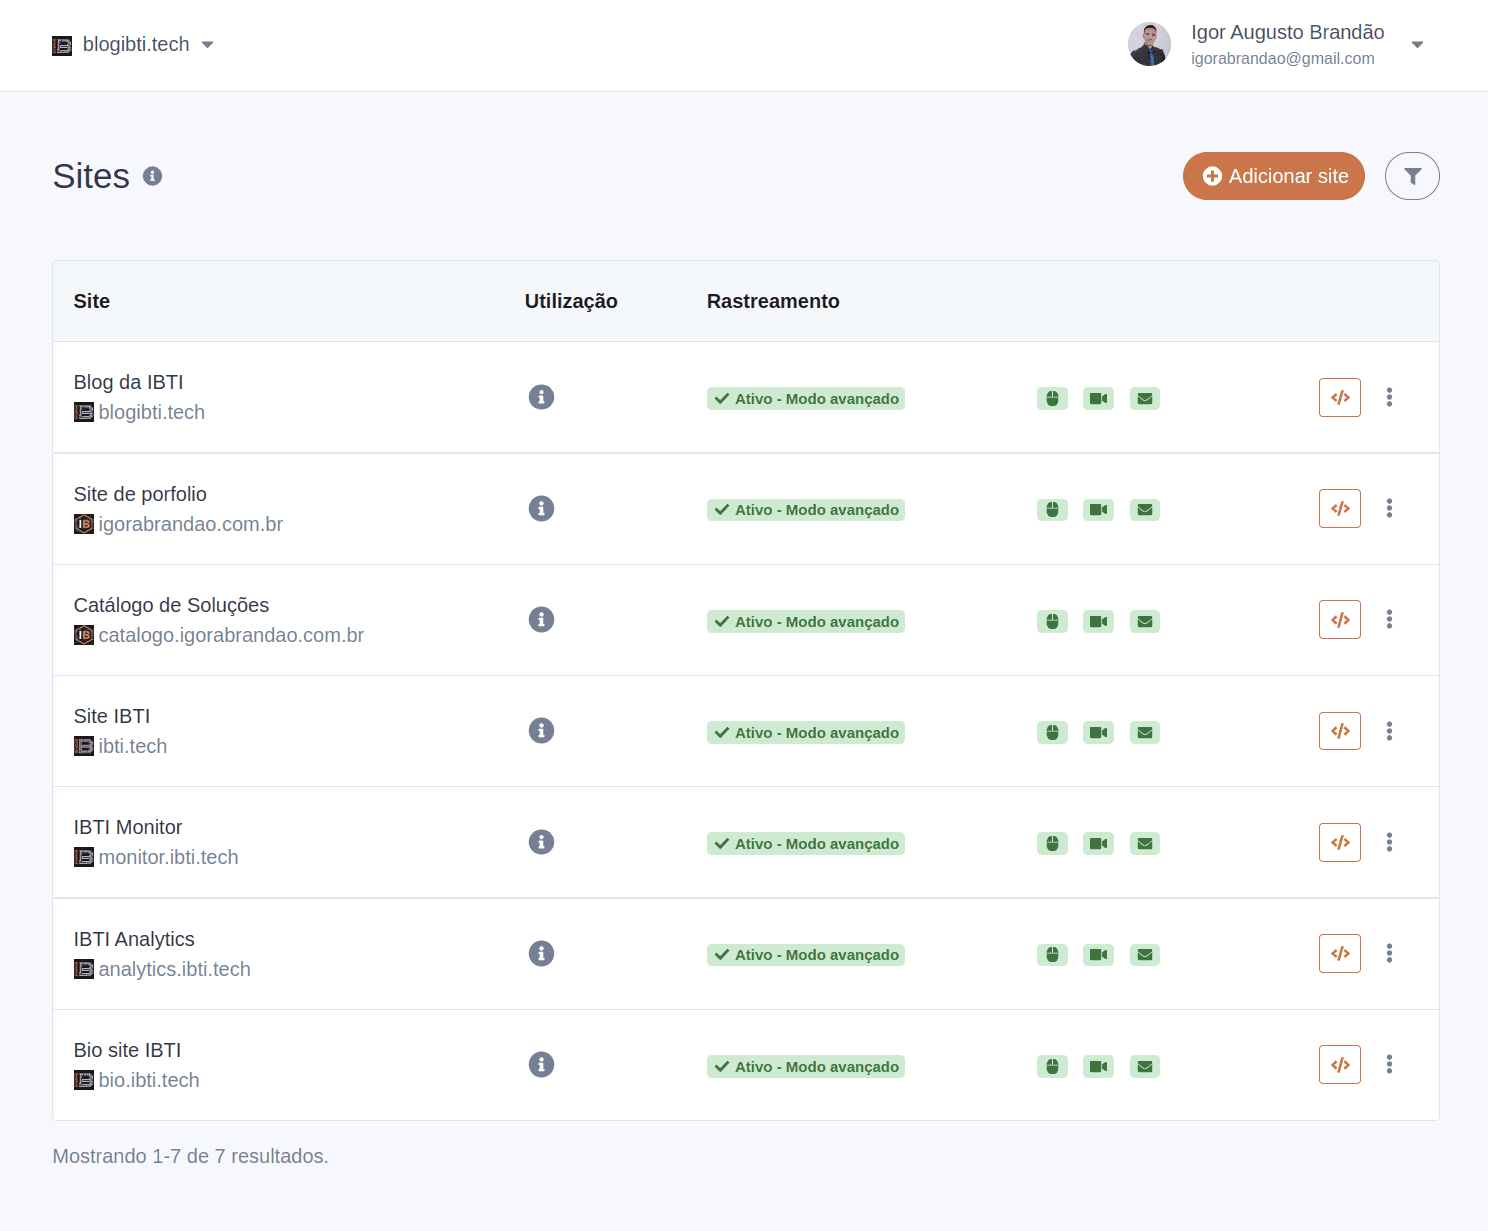Image resolution: width=1488 pixels, height=1231 pixels.
Task: Open tracking code snippet for IBTI Monitor
Action: (1339, 842)
